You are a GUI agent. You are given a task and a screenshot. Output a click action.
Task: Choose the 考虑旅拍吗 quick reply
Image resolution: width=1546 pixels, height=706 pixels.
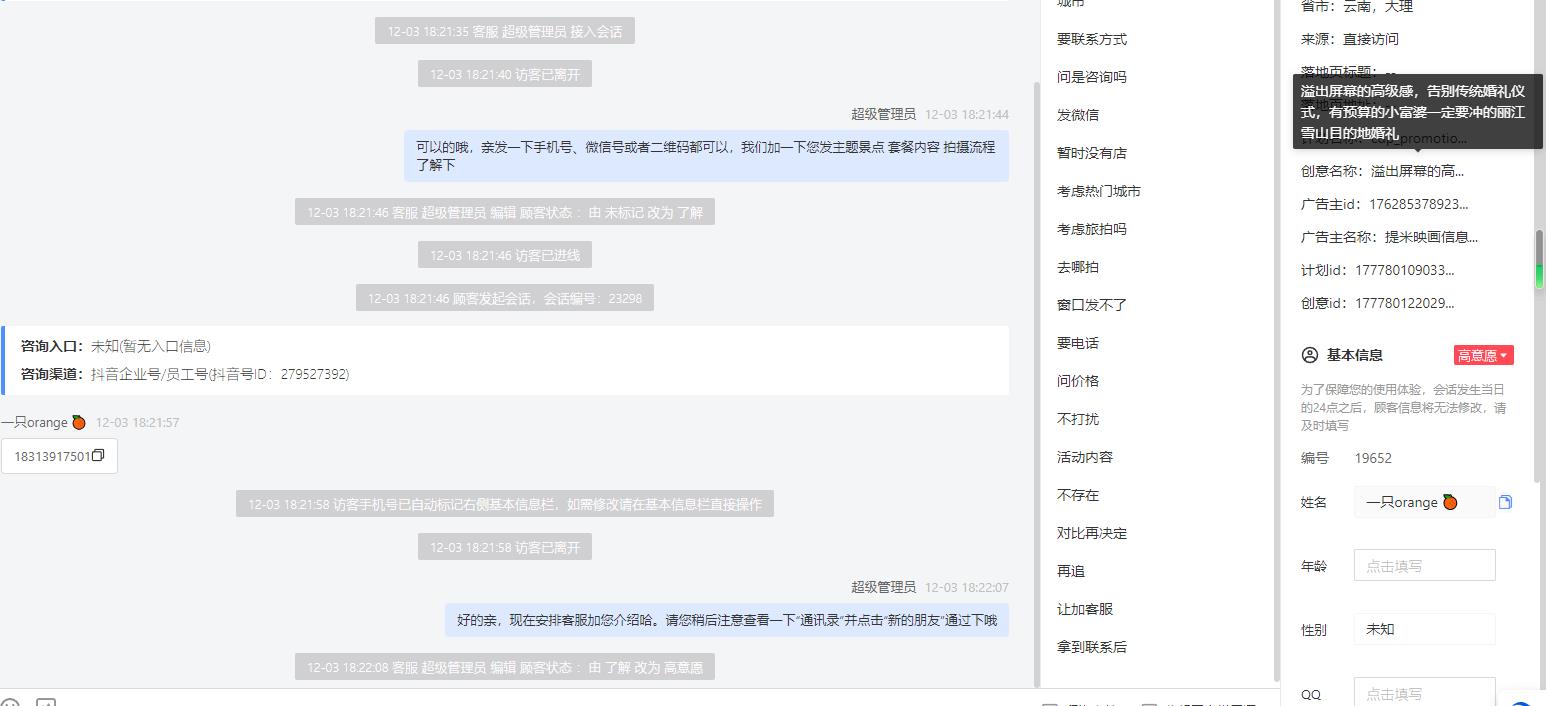pos(1092,229)
